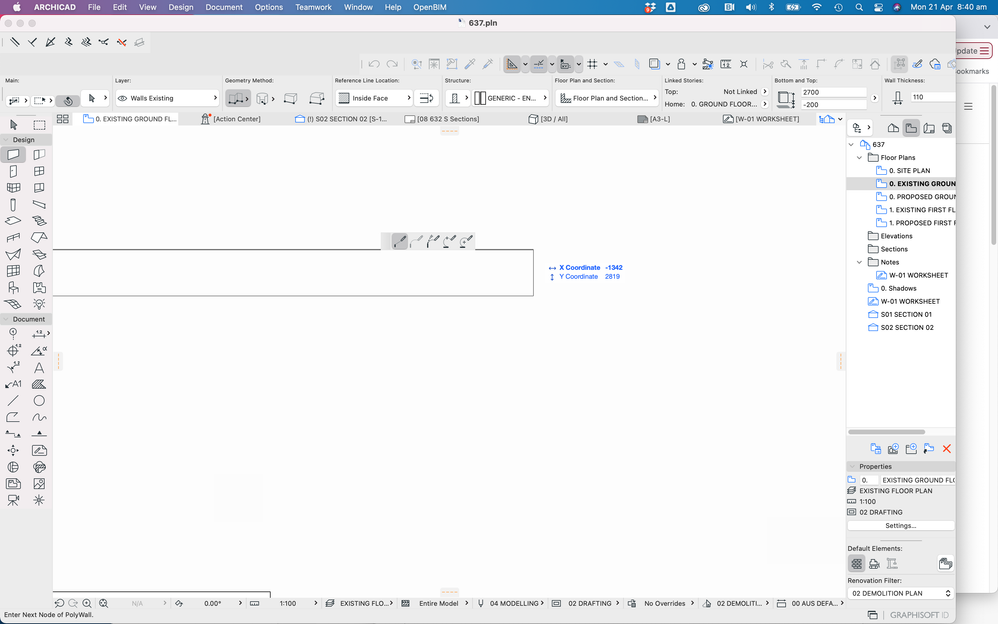Select Straight wall geometry method
The width and height of the screenshot is (998, 624).
(x=237, y=98)
